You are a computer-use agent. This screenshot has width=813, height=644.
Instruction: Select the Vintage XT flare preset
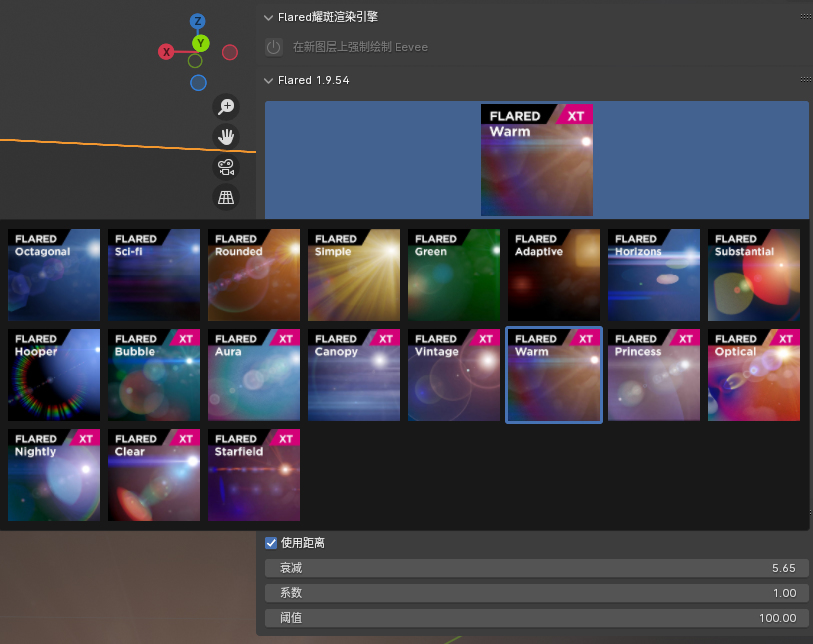(x=454, y=375)
